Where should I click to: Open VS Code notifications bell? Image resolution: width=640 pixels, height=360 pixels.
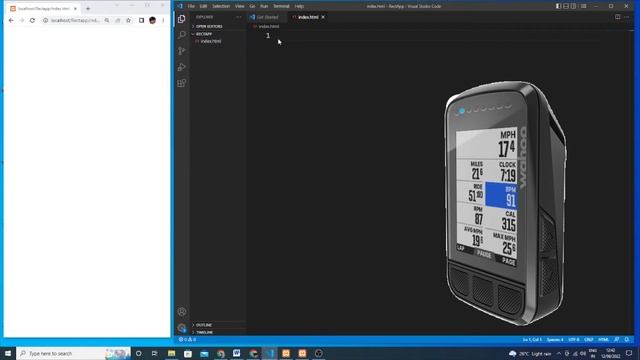[627, 340]
